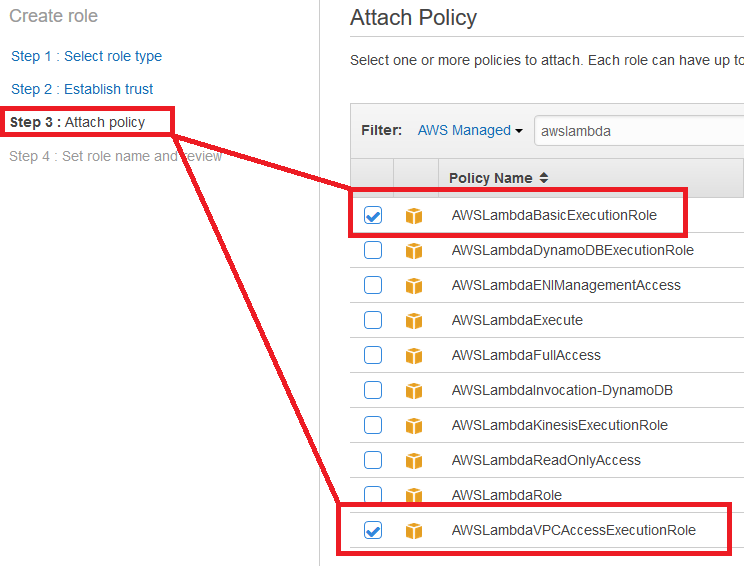Tick the AWSLambdaFullAccess checkbox
This screenshot has height=566, width=744.
click(373, 355)
